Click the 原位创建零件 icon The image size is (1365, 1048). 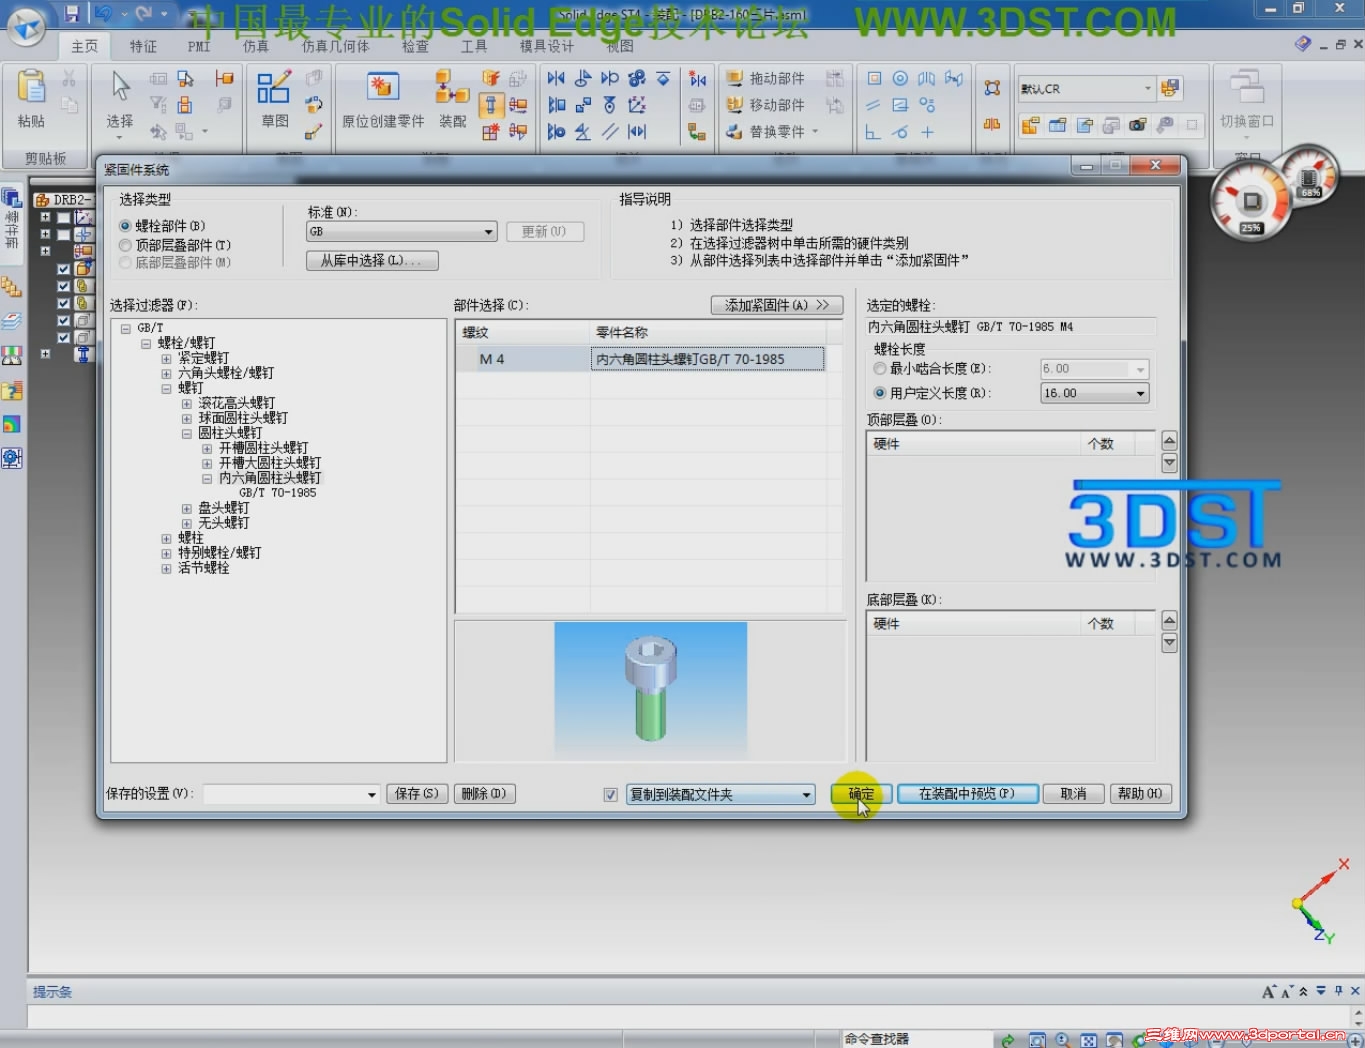coord(383,88)
